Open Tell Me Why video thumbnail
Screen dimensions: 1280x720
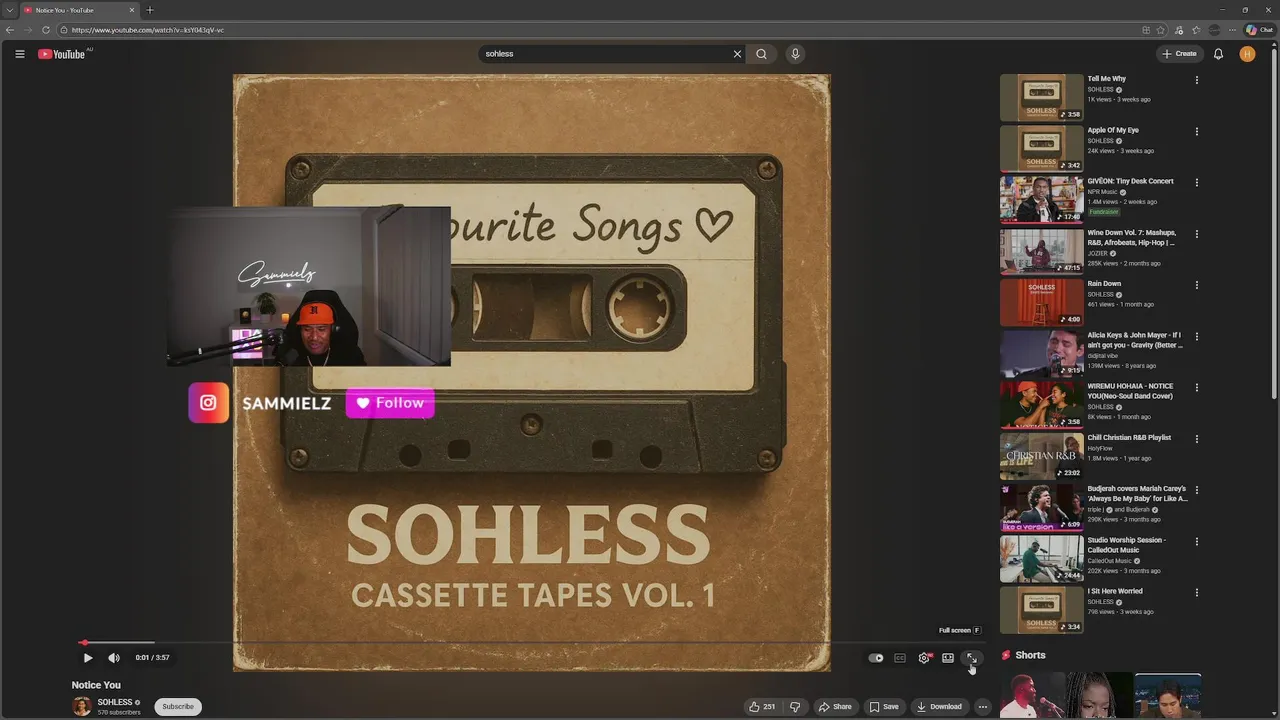coord(1041,98)
